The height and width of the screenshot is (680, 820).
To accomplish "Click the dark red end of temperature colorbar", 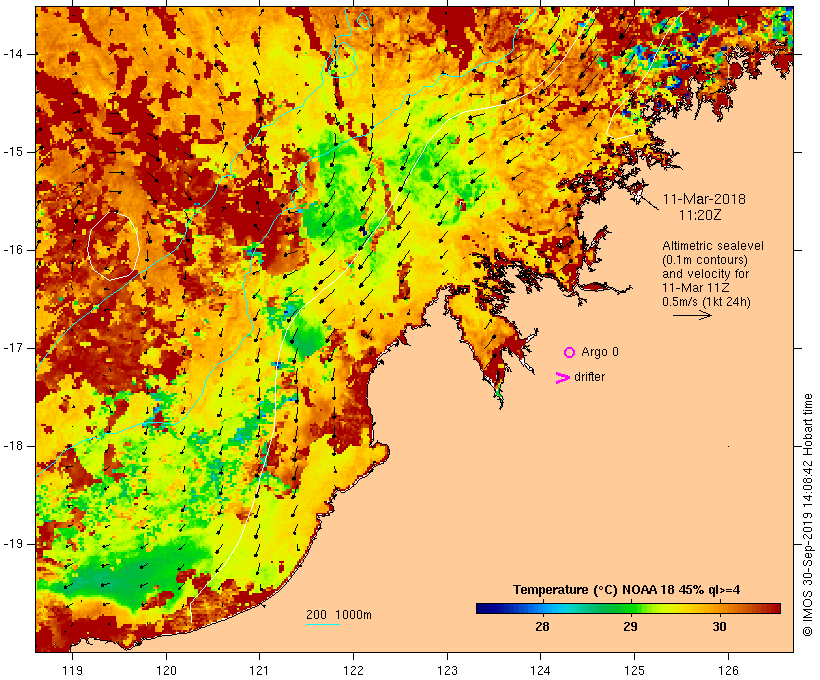I will coord(775,608).
